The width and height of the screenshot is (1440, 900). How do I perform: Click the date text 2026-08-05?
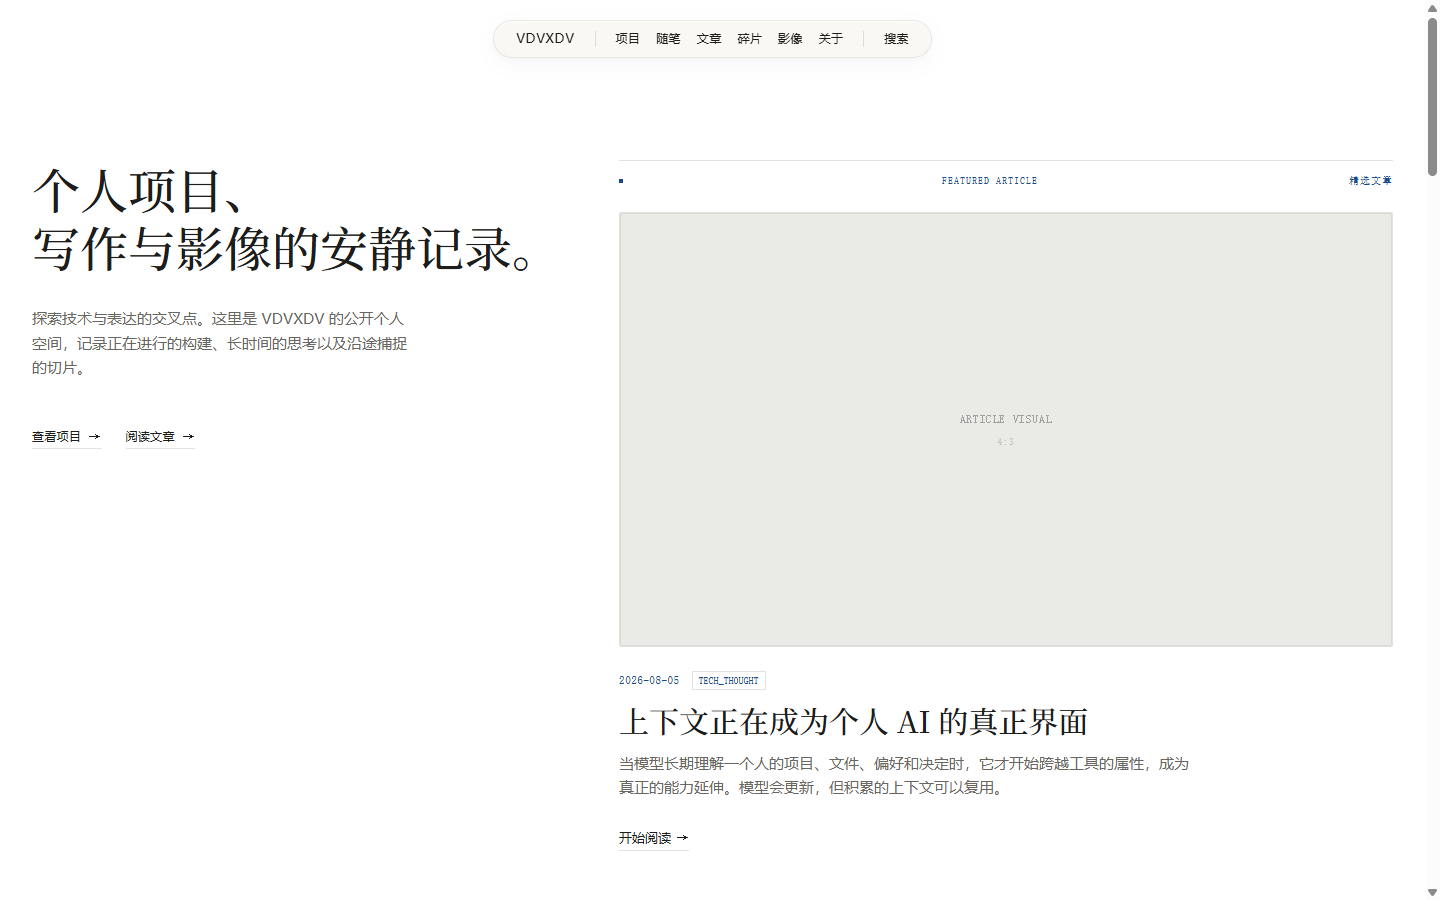(649, 681)
